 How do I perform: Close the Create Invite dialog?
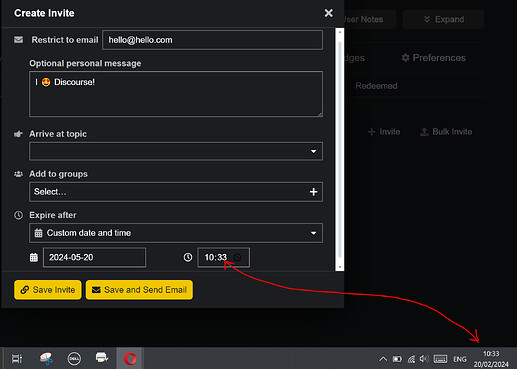[328, 13]
